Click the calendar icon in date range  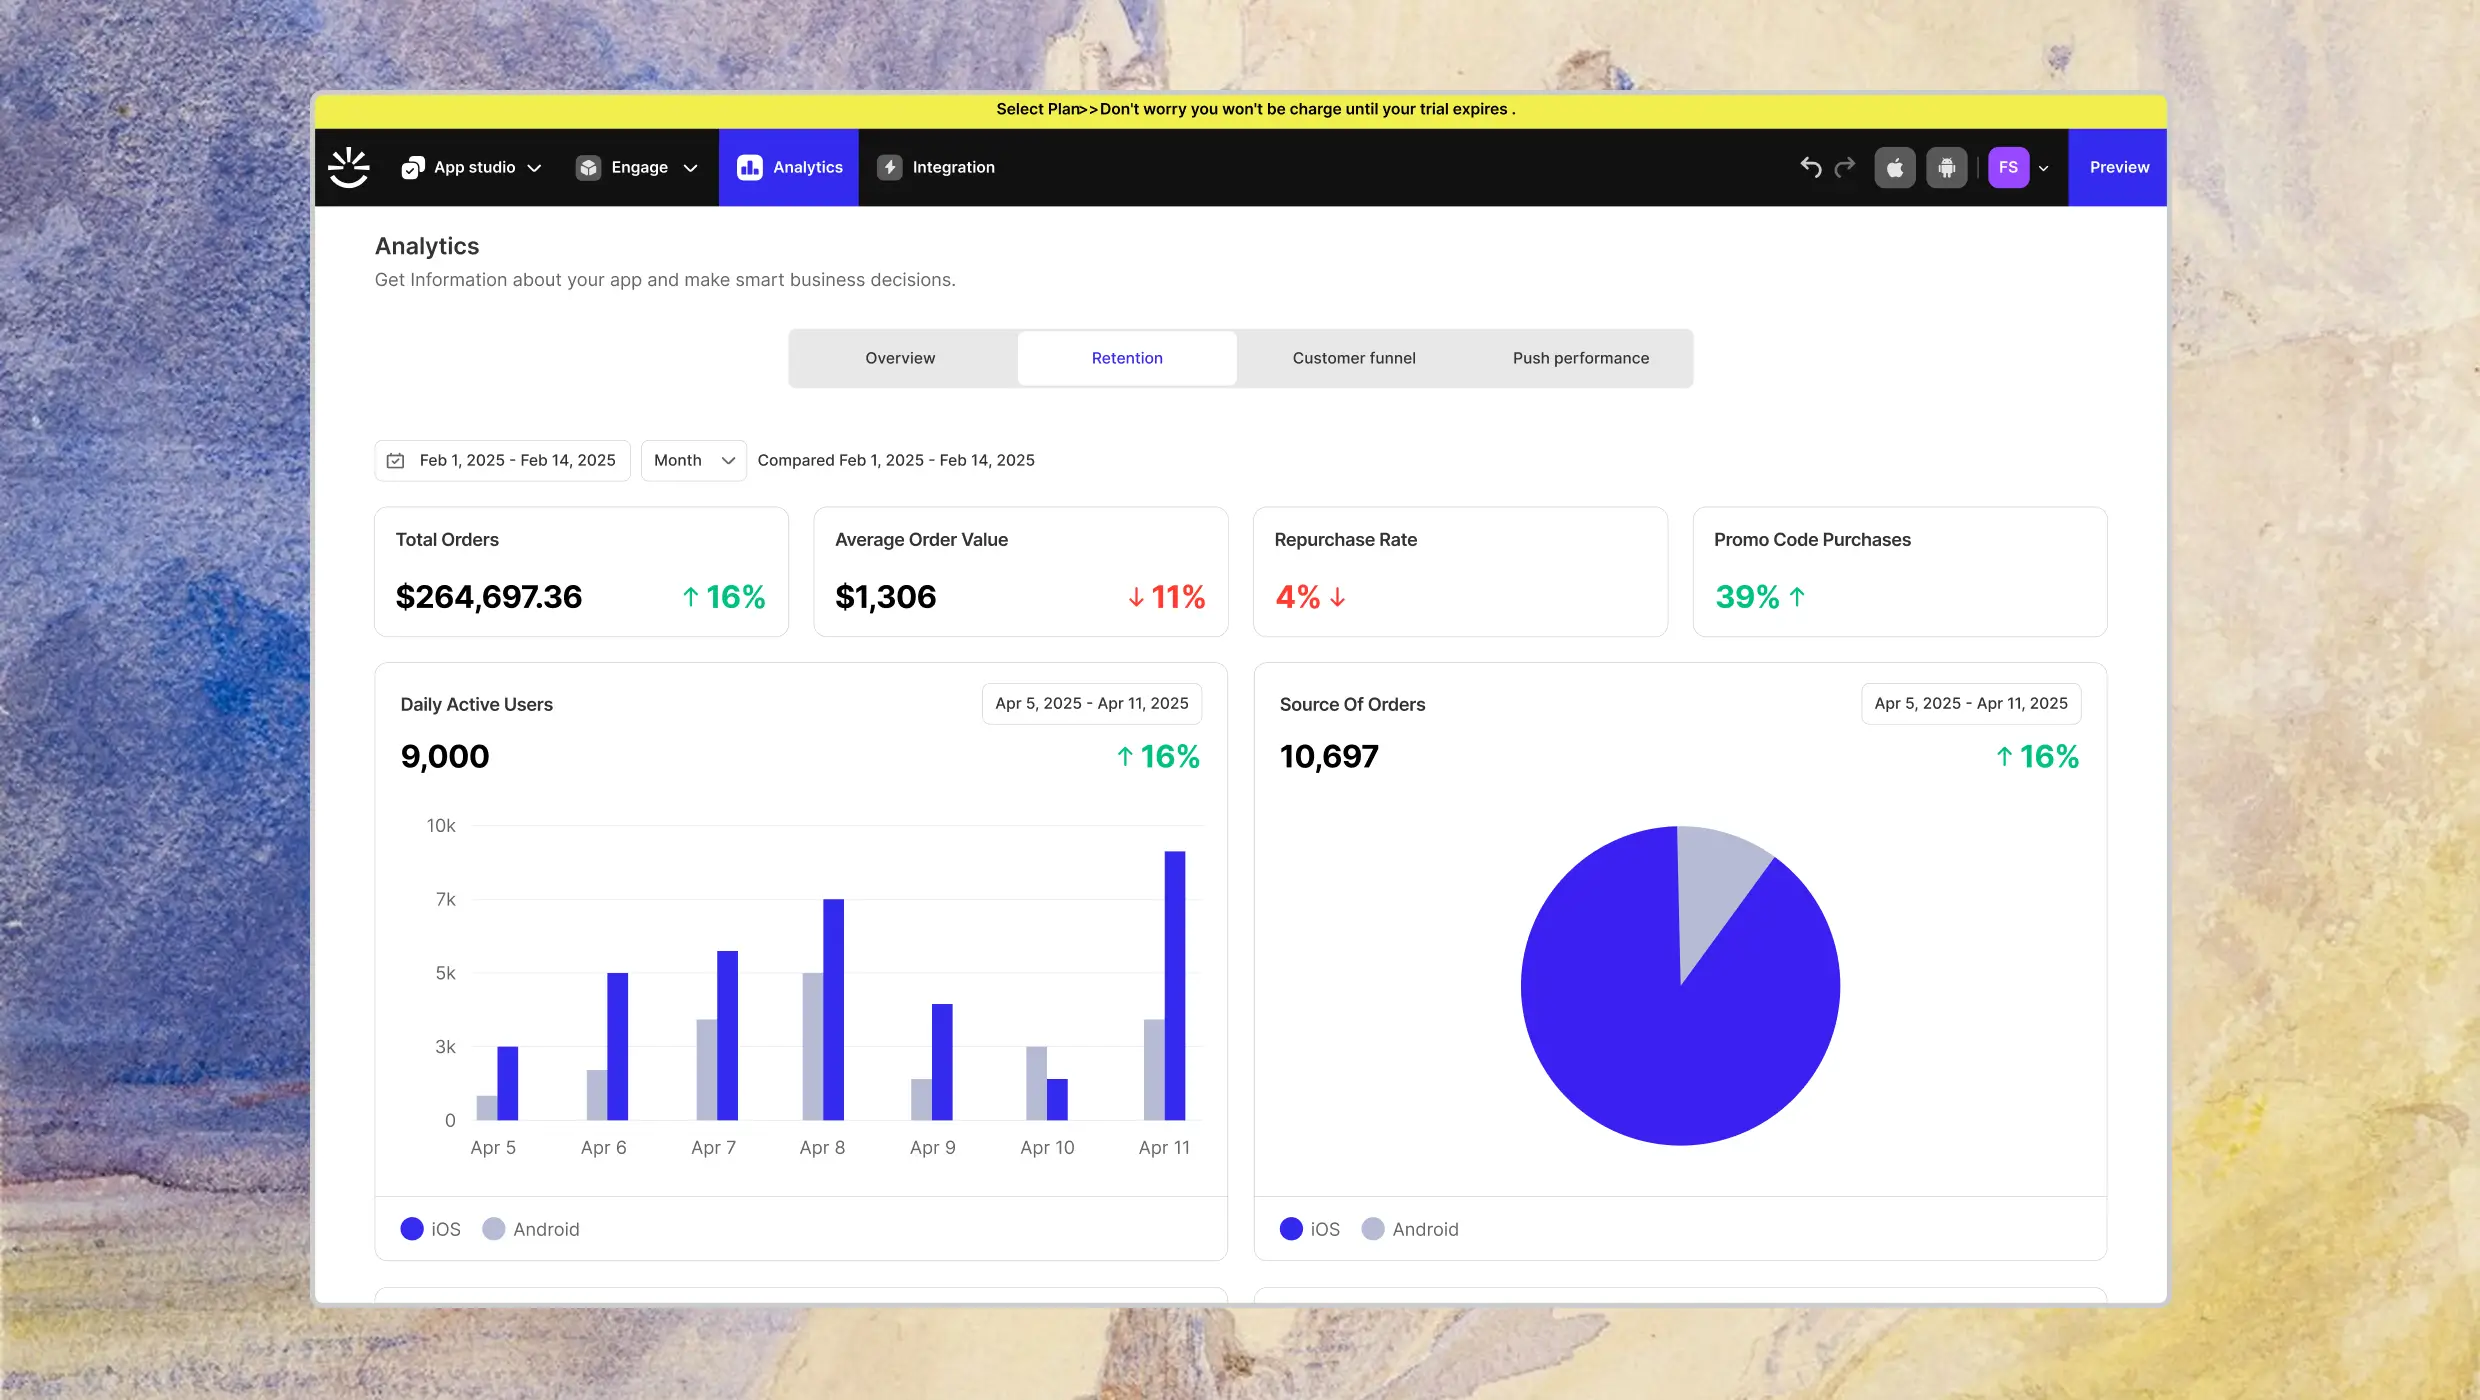(x=396, y=461)
